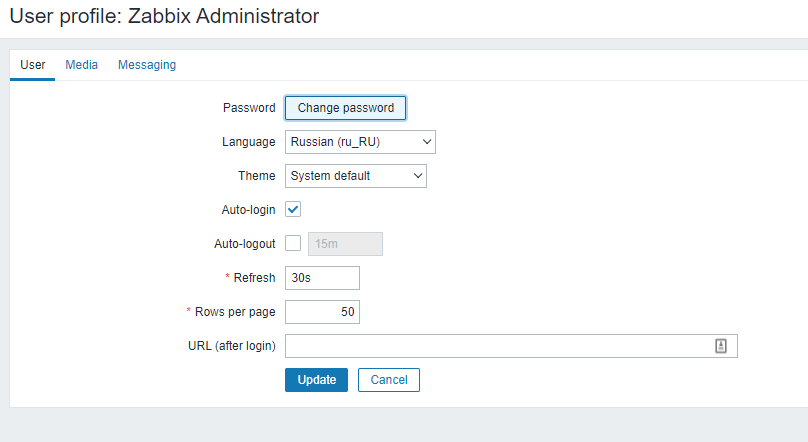This screenshot has width=808, height=442.
Task: Open the Language dropdown showing Russian
Action: [360, 142]
